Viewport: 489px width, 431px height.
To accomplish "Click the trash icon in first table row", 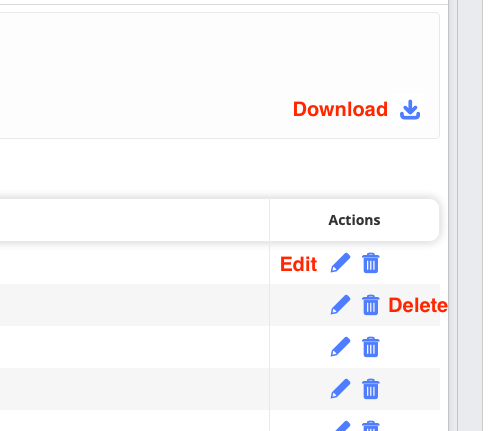I will (x=371, y=263).
